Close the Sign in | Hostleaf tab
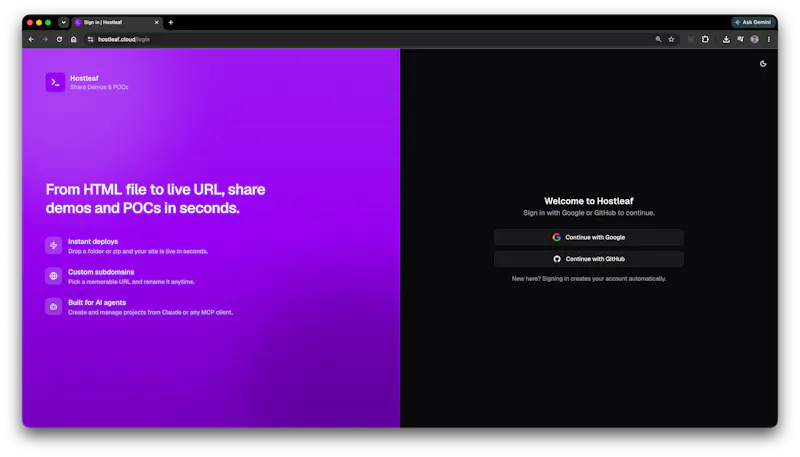Viewport: 800px width, 457px height. coord(157,22)
